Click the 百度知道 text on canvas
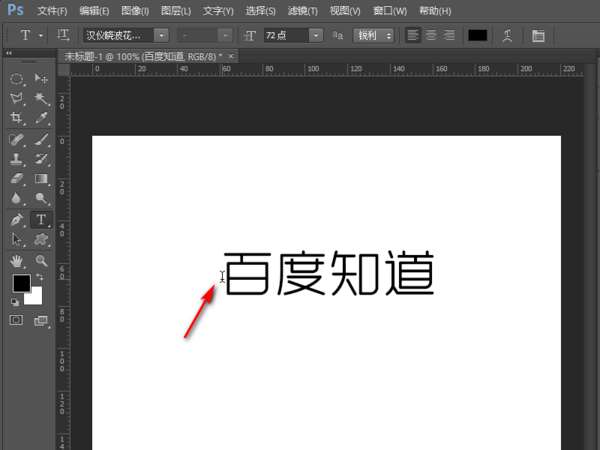This screenshot has height=450, width=600. coord(329,273)
